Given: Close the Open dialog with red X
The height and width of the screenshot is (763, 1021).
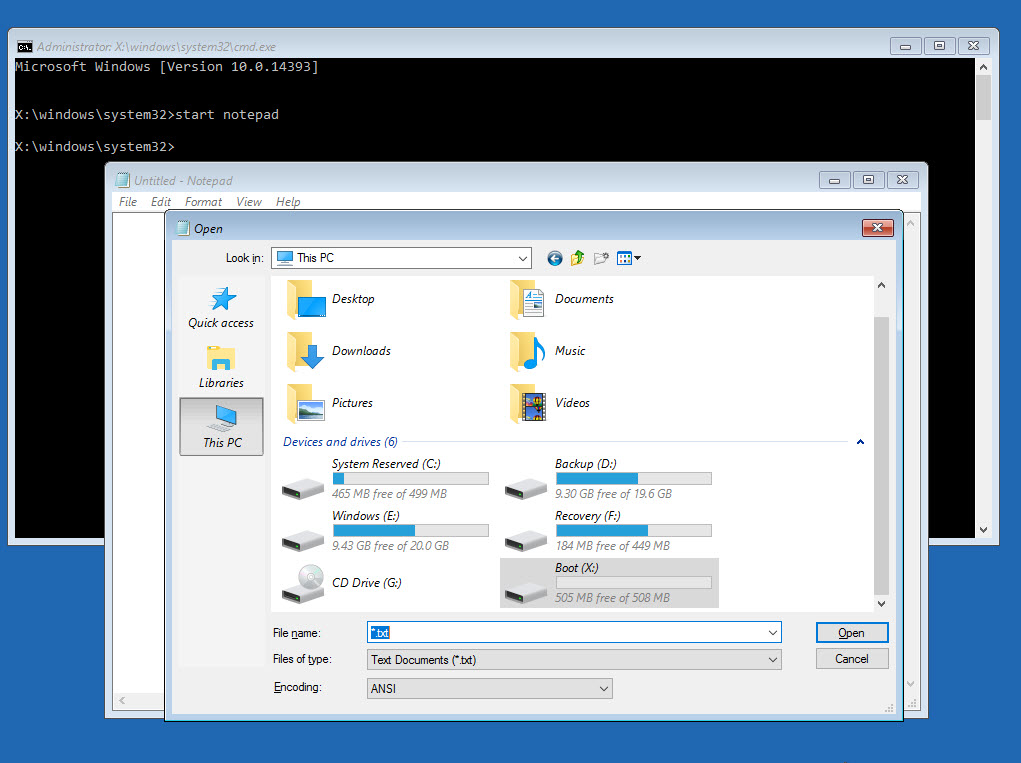Looking at the screenshot, I should coord(877,228).
